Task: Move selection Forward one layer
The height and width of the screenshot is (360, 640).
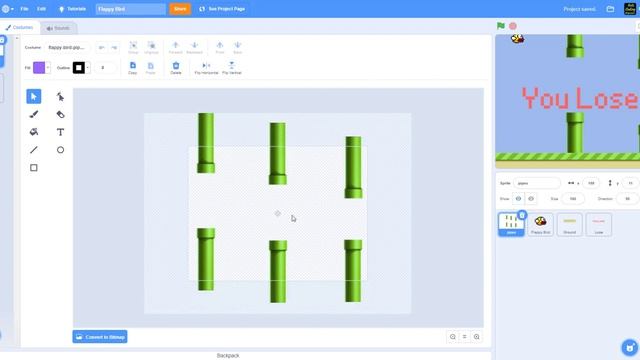Action: pos(176,47)
